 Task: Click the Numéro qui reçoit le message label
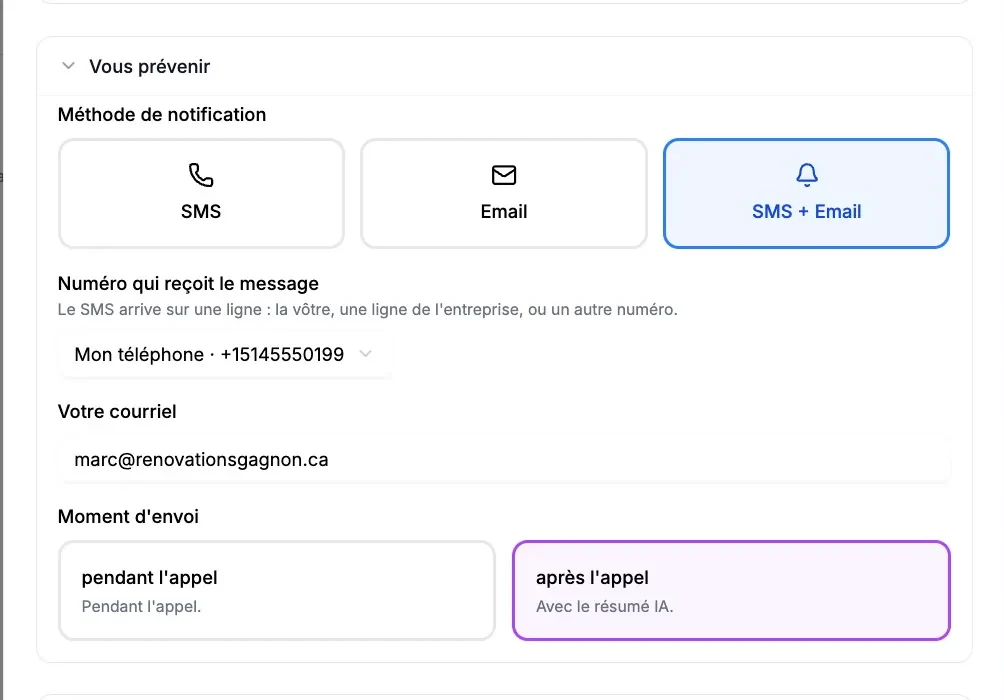click(x=188, y=284)
